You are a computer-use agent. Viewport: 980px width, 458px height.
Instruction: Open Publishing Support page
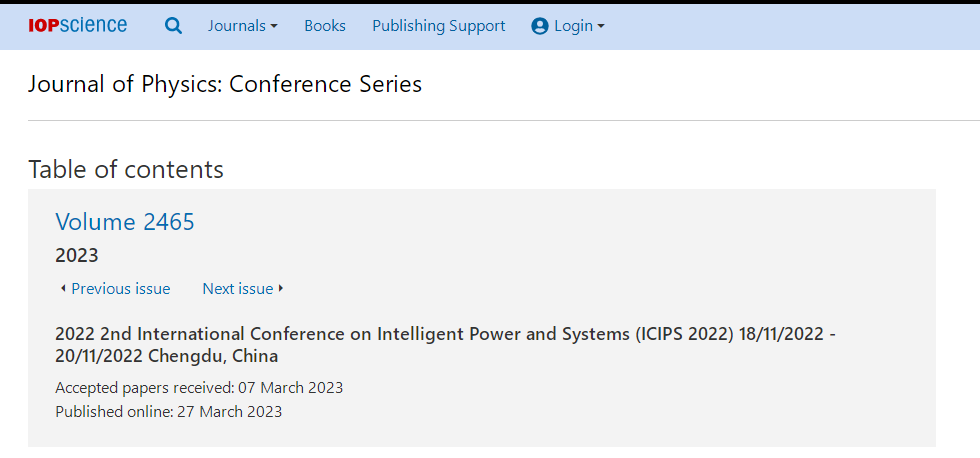point(439,26)
